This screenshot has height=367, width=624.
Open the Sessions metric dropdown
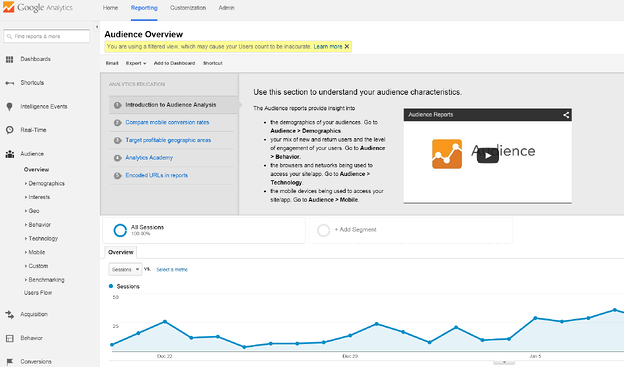125,269
